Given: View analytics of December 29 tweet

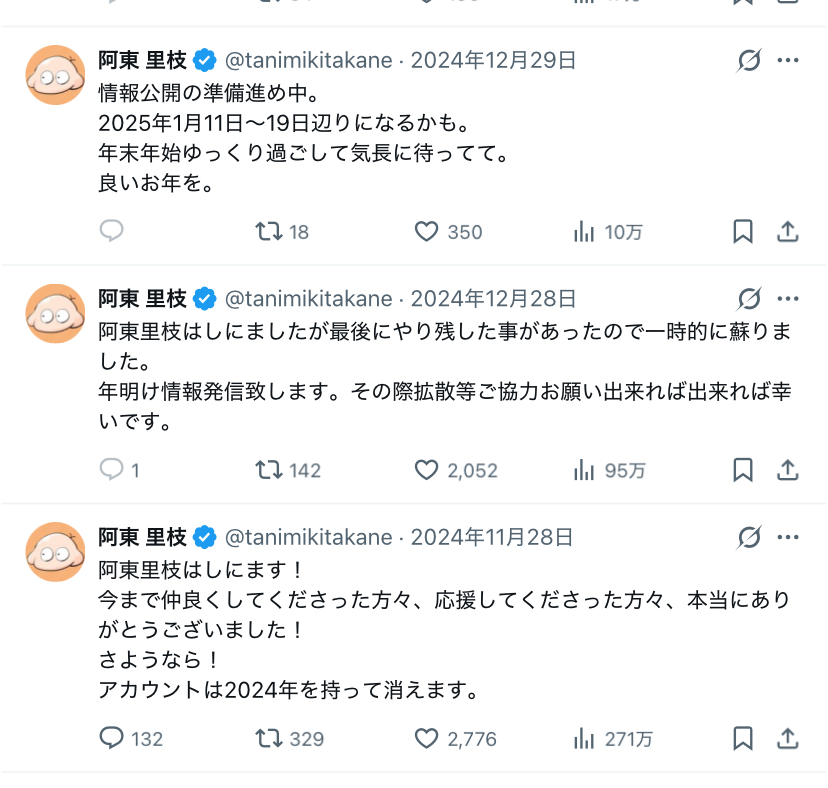Looking at the screenshot, I should point(585,232).
